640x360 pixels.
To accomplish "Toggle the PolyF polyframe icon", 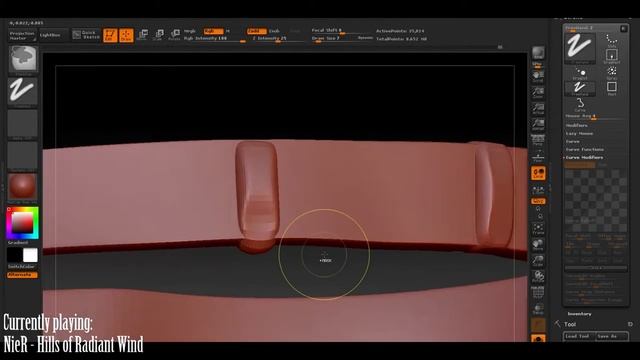I will coord(538,292).
